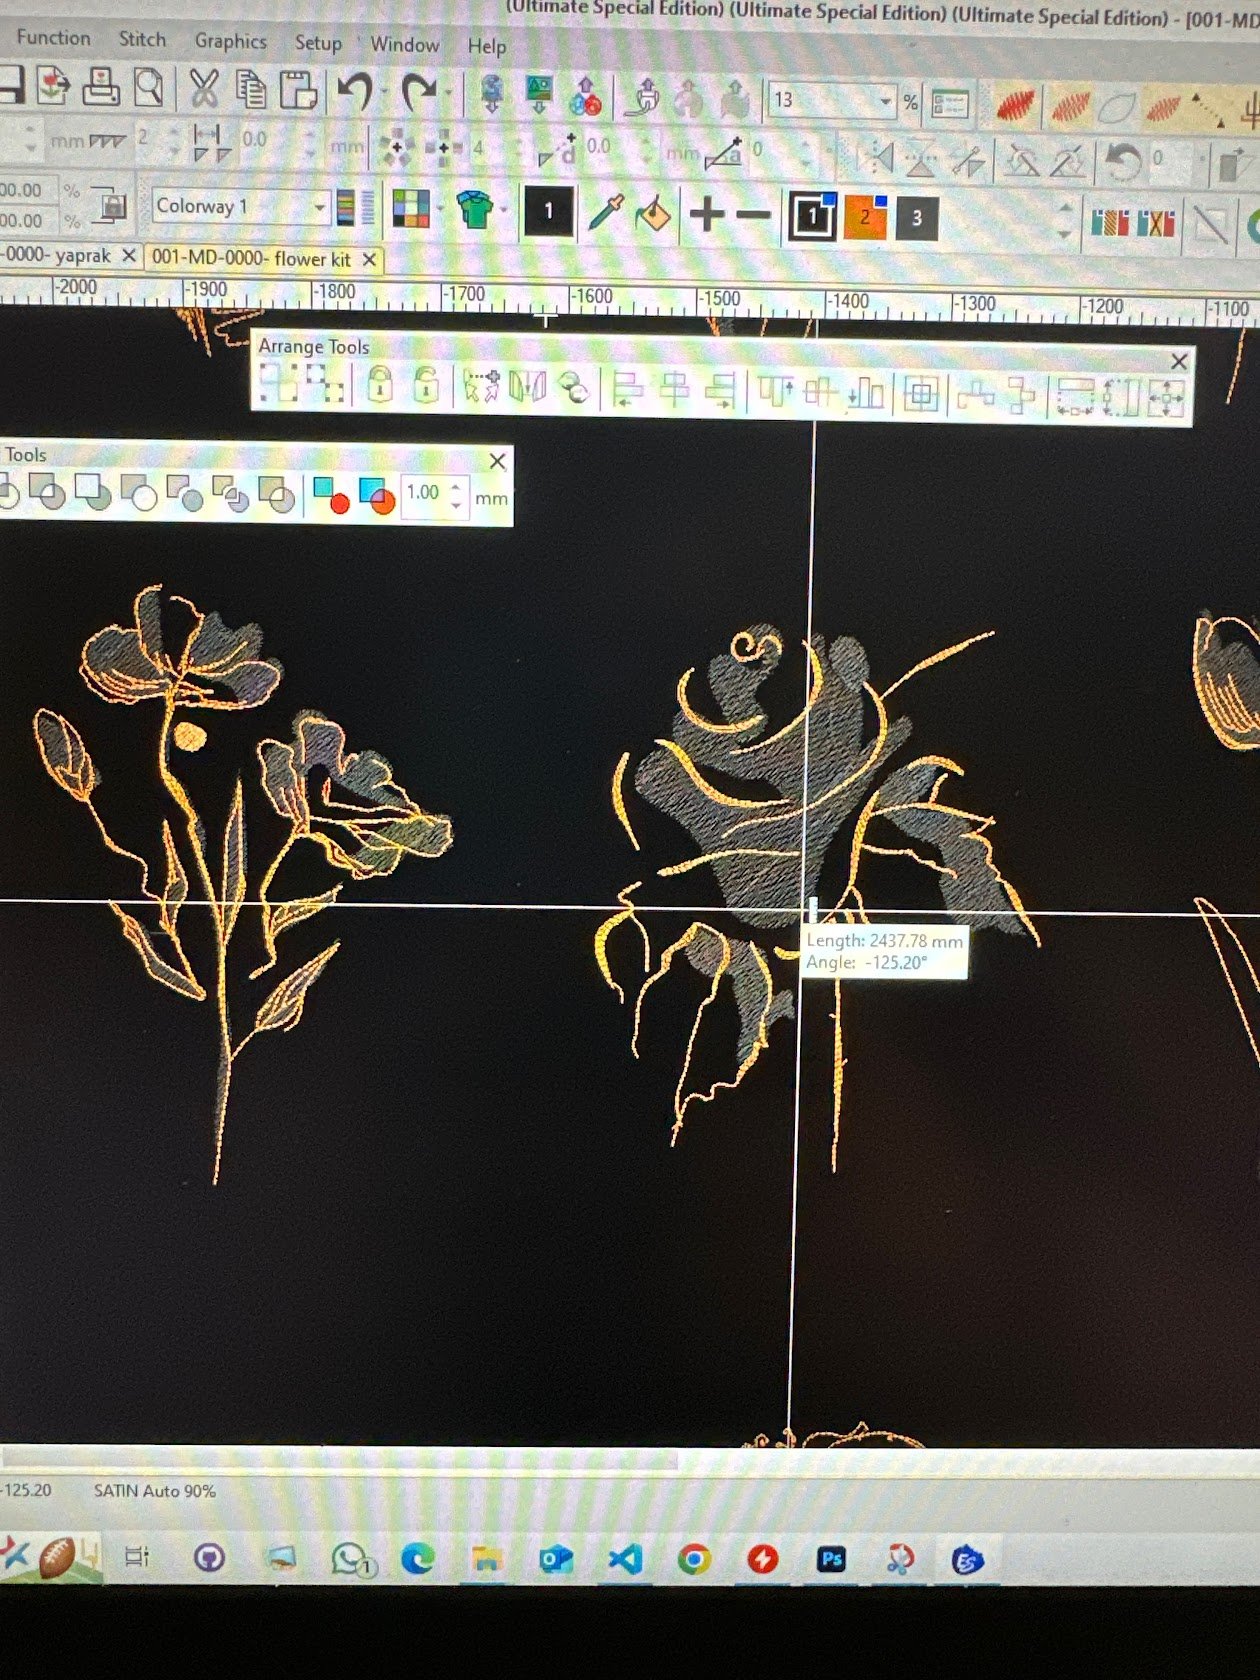Click the closed padlock icon in Arrange Tools
Screen dimensions: 1260x1680
pos(379,385)
